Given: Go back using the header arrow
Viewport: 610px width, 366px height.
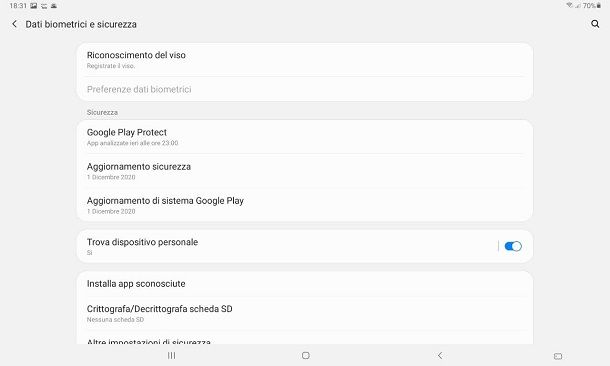Looking at the screenshot, I should pyautogui.click(x=14, y=24).
